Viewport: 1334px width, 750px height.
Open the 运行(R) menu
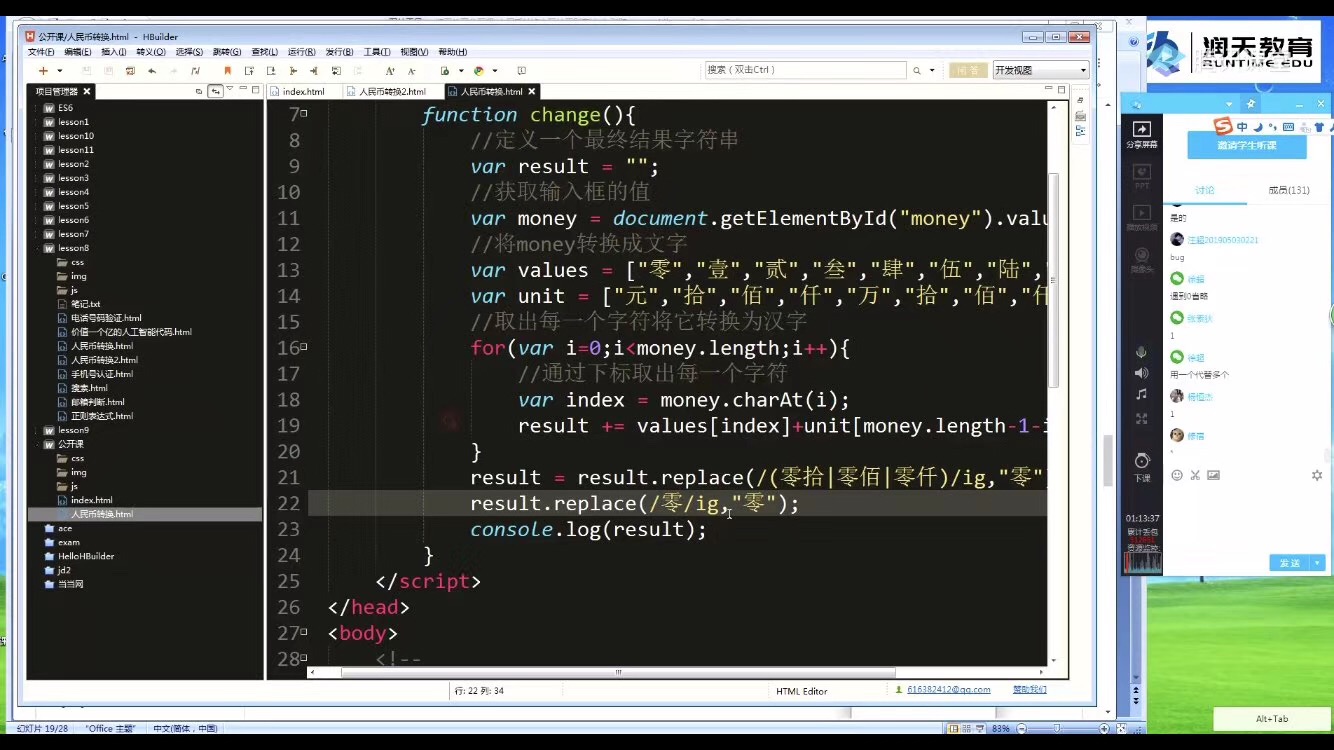pyautogui.click(x=301, y=52)
